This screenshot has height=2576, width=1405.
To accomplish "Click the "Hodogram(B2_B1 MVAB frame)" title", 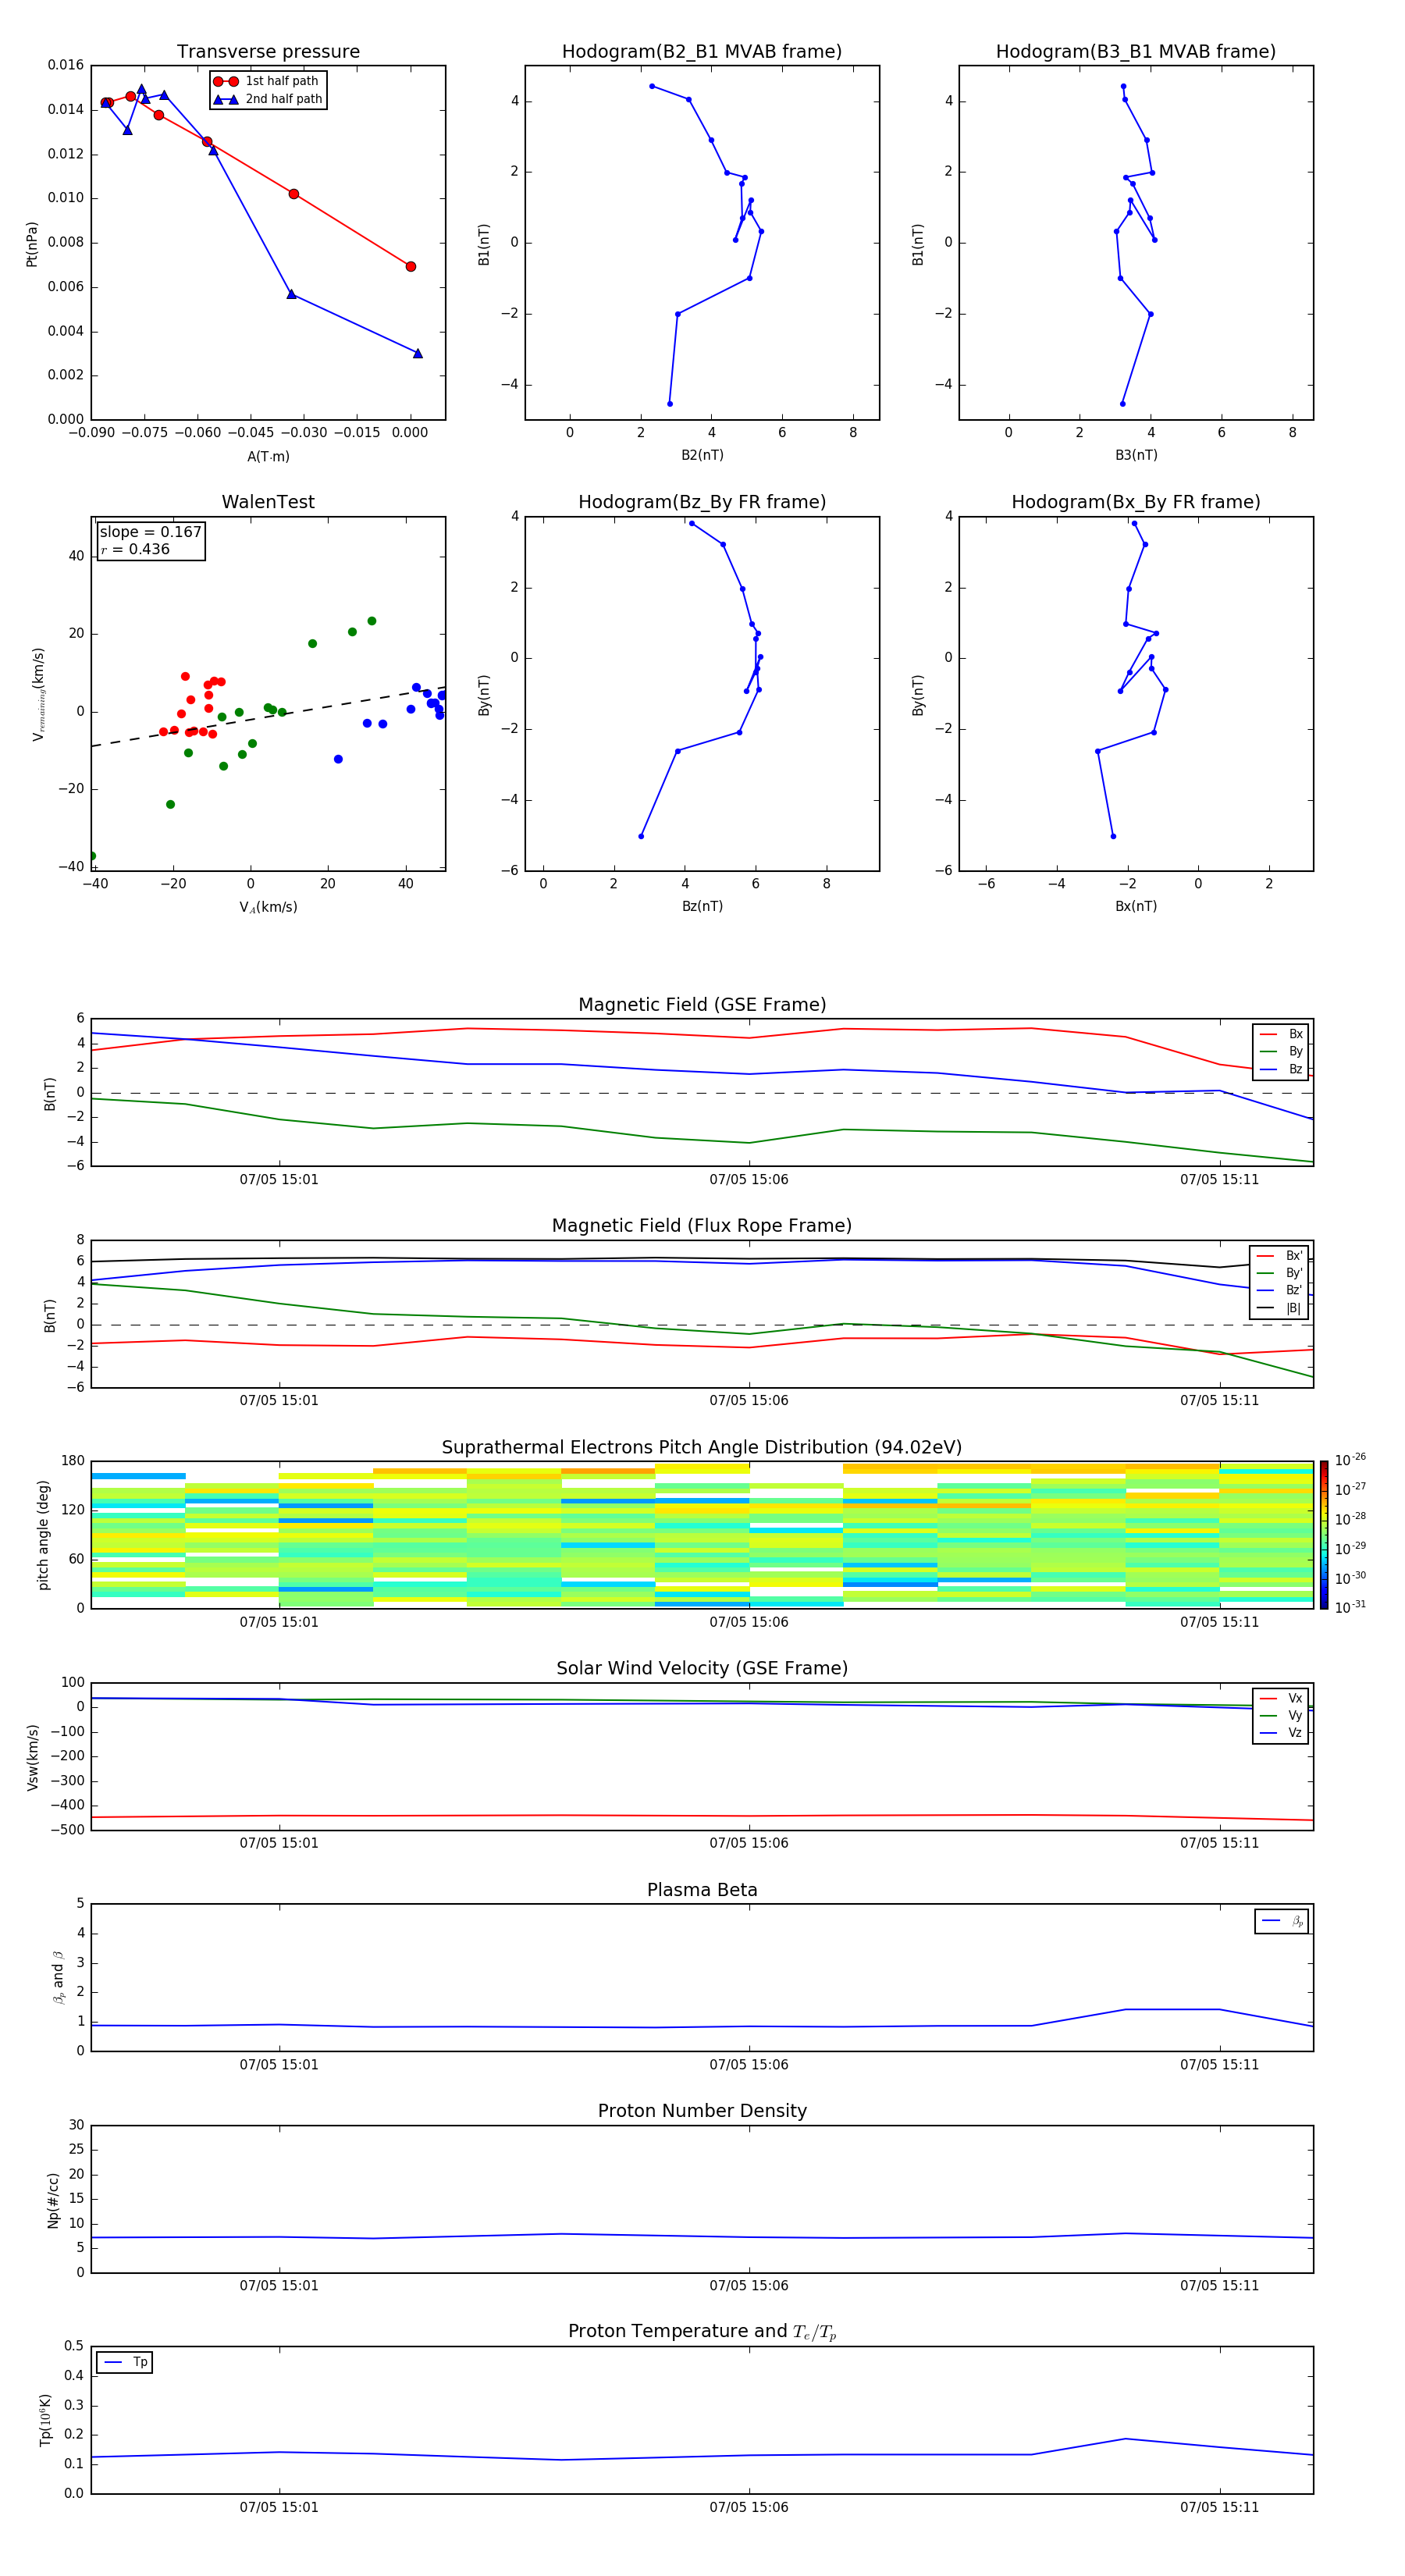I will click(x=702, y=52).
